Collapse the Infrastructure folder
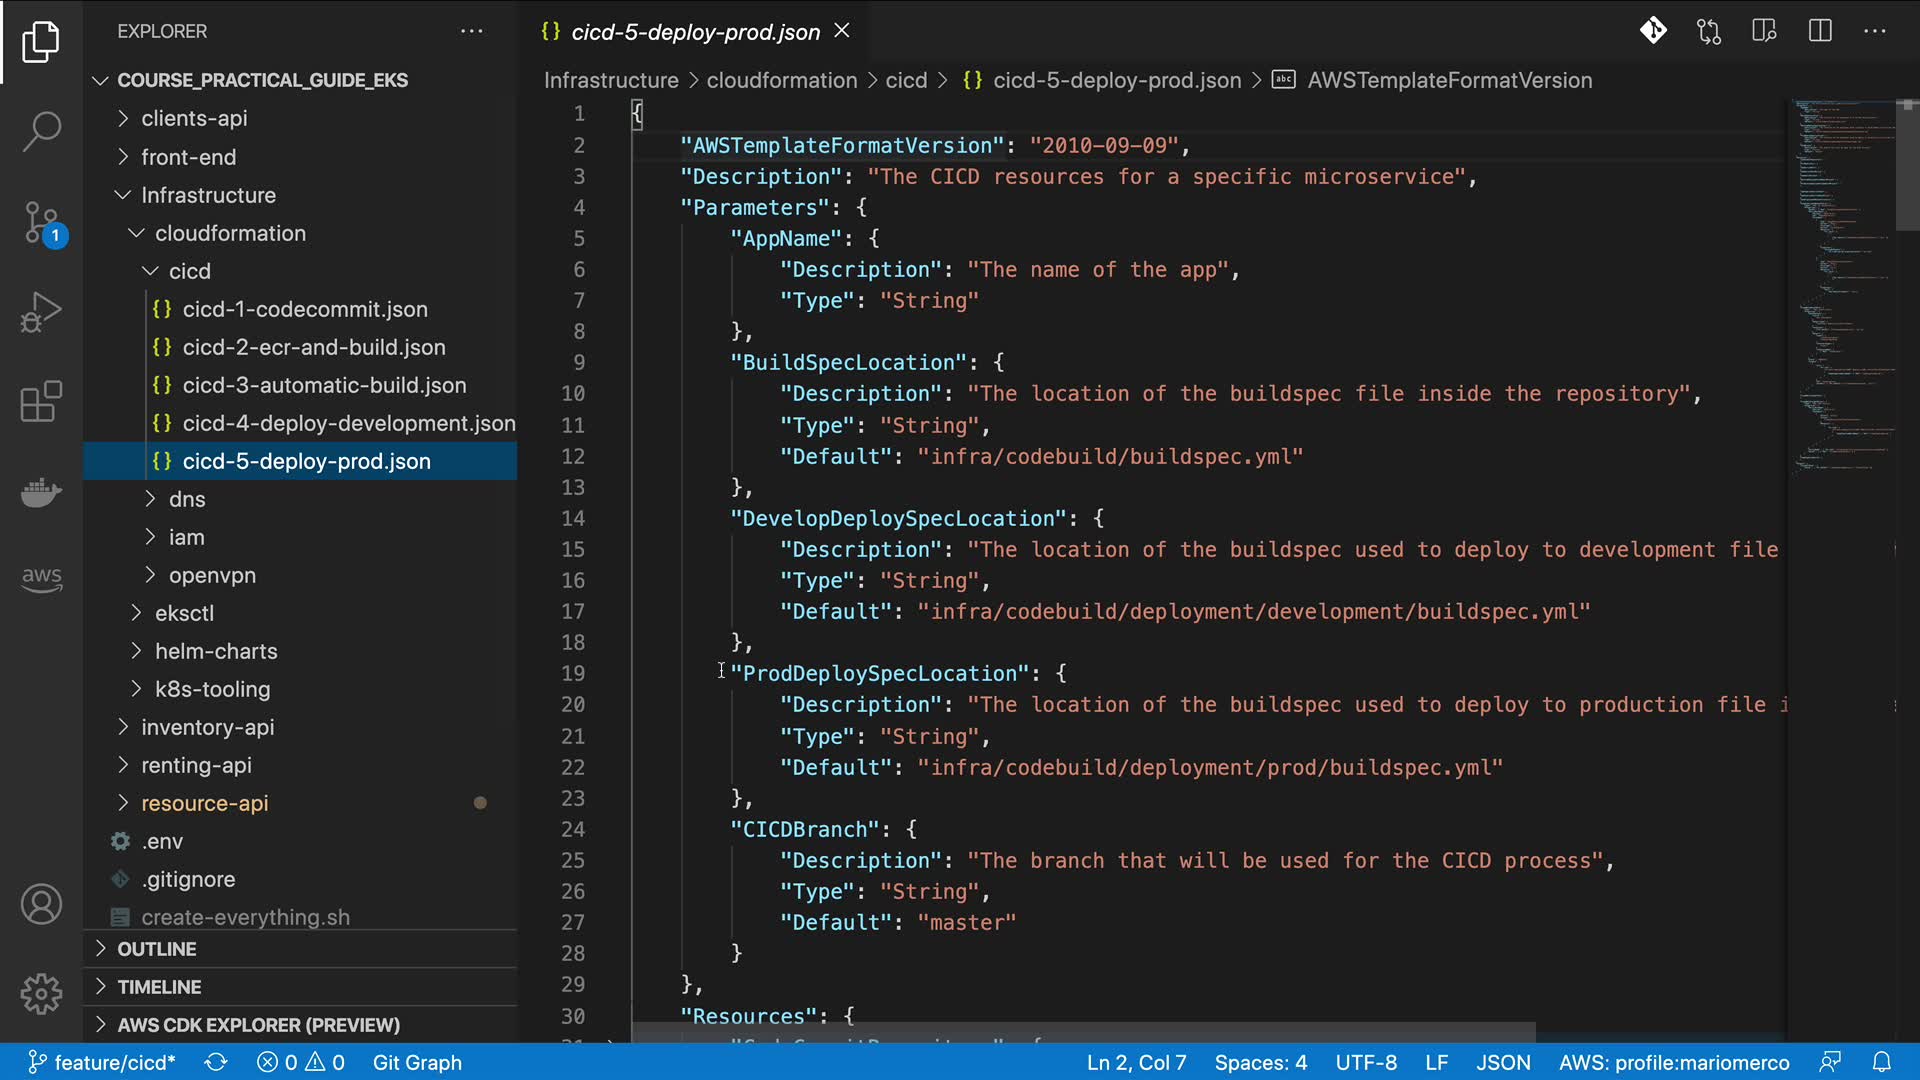Image resolution: width=1920 pixels, height=1080 pixels. [x=208, y=195]
